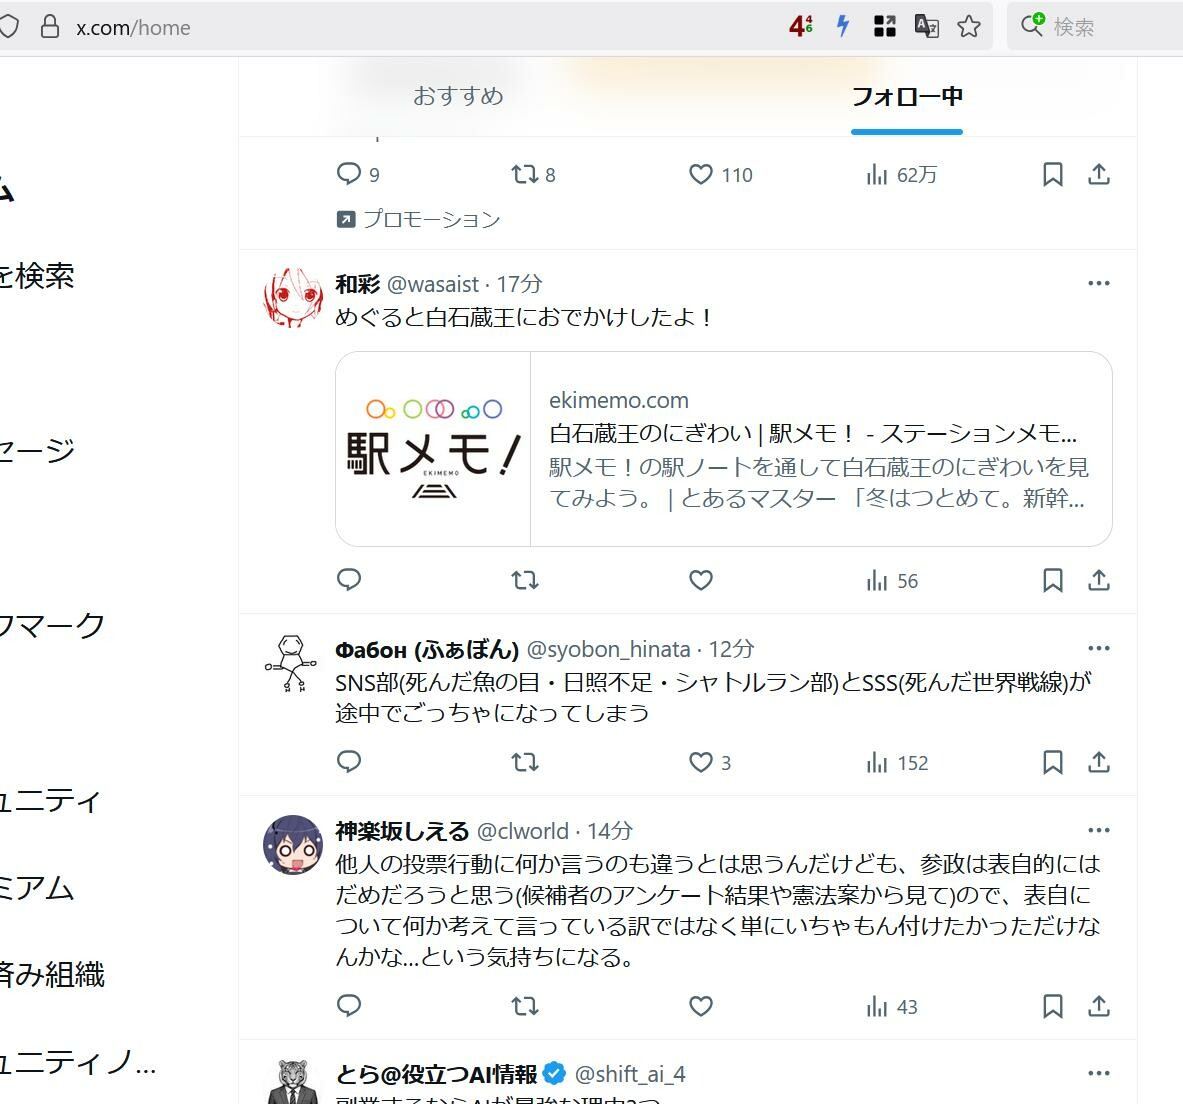Select the フォロー中 tab
This screenshot has width=1183, height=1104.
click(907, 96)
